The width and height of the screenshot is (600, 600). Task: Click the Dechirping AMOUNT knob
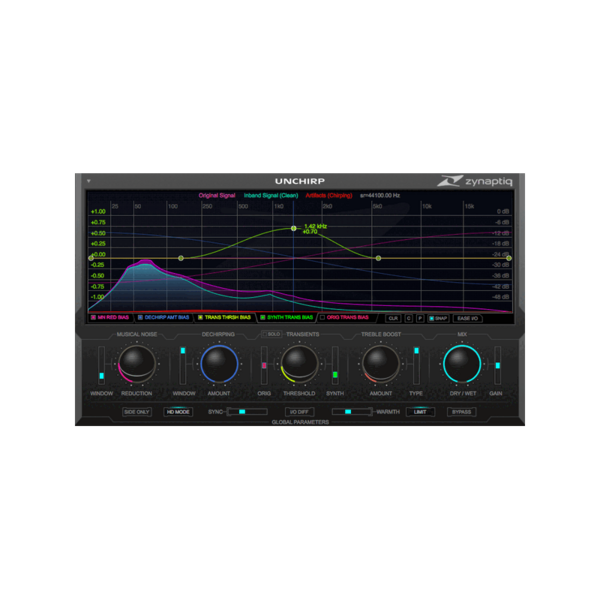pyautogui.click(x=219, y=364)
